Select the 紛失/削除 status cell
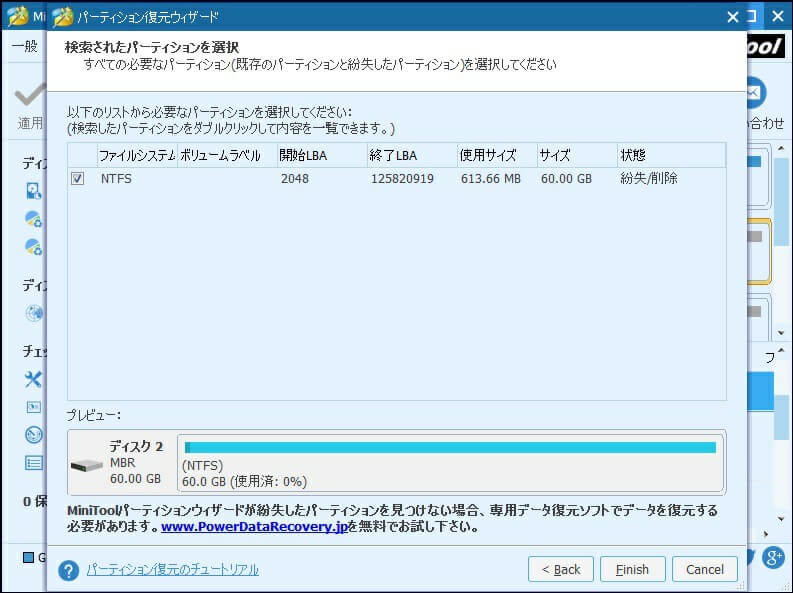 649,178
